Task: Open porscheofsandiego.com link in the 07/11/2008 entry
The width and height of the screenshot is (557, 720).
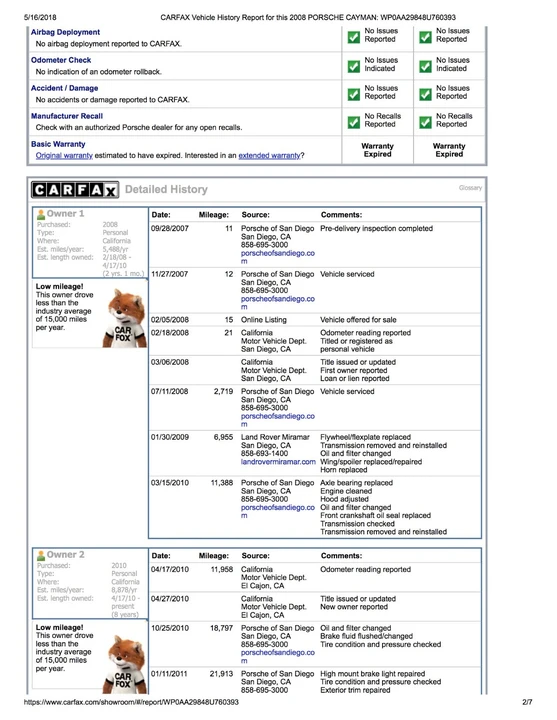Action: pos(277,420)
